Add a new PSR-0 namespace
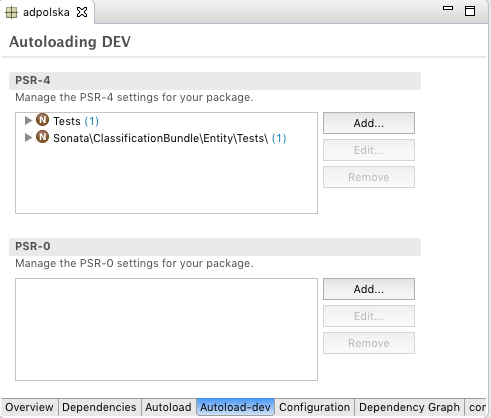491x418 pixels. 369,289
